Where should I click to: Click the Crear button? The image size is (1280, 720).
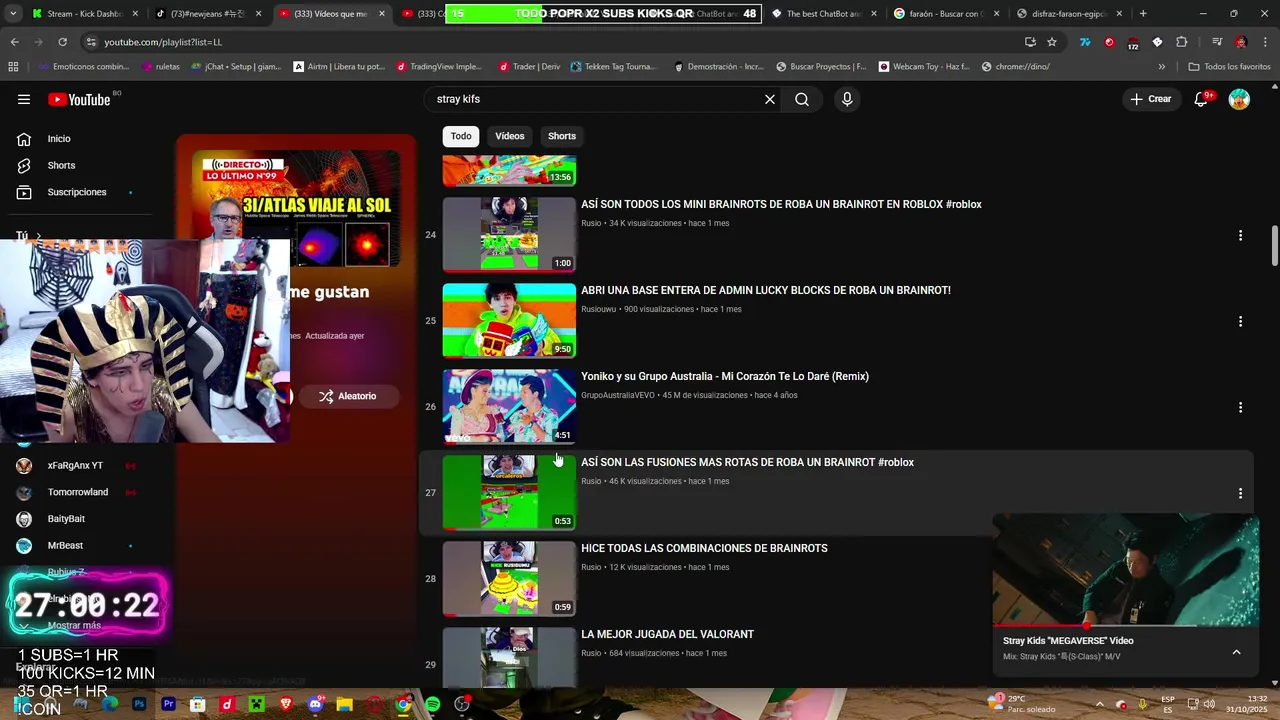pyautogui.click(x=1150, y=99)
